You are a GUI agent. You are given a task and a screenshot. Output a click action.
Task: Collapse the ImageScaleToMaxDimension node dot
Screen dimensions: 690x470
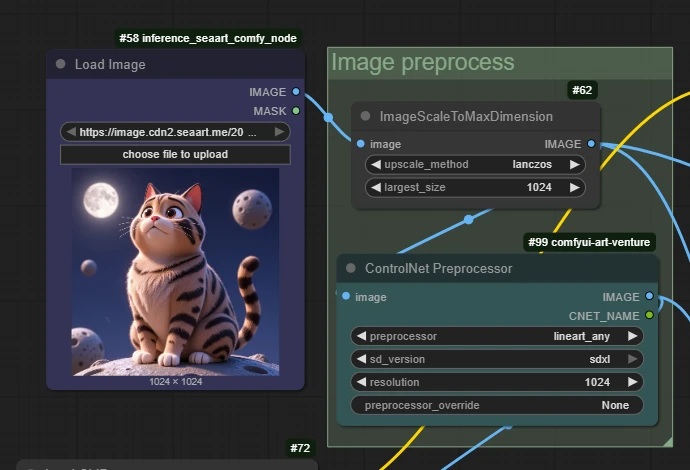[x=365, y=116]
